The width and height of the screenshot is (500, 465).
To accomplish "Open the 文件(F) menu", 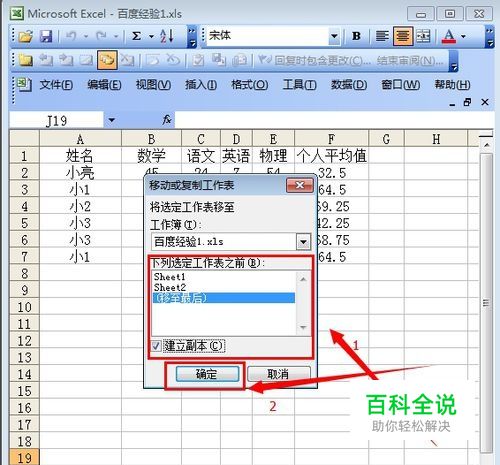I will [56, 85].
